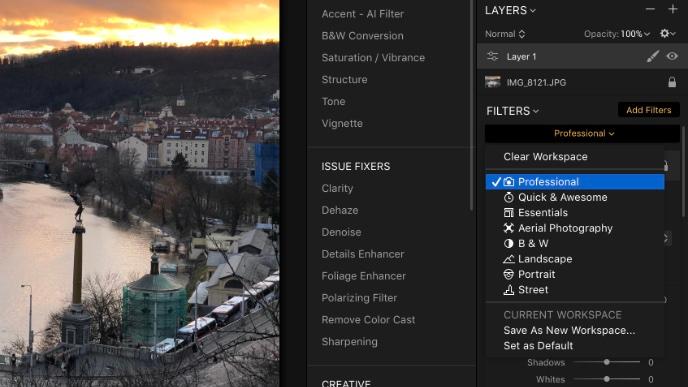Image resolution: width=688 pixels, height=387 pixels.
Task: Add the Details Enhancer filter
Action: [x=363, y=254]
